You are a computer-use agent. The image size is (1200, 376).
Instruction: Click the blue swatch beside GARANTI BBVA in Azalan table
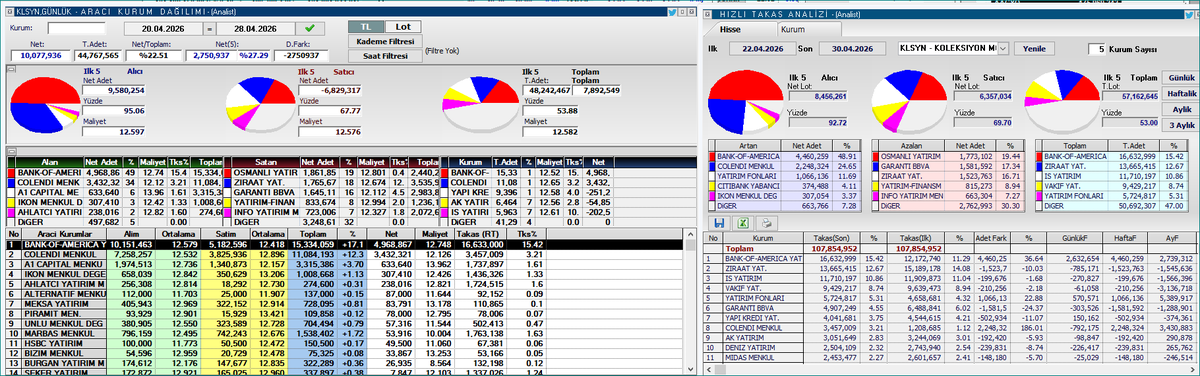click(x=876, y=166)
